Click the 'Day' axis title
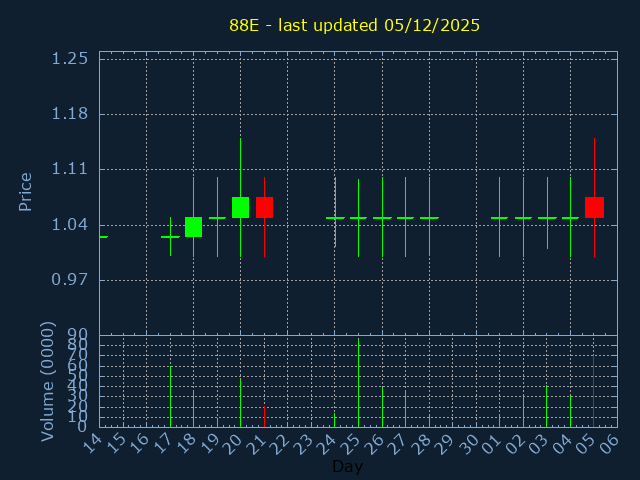The height and width of the screenshot is (480, 640). 347,466
